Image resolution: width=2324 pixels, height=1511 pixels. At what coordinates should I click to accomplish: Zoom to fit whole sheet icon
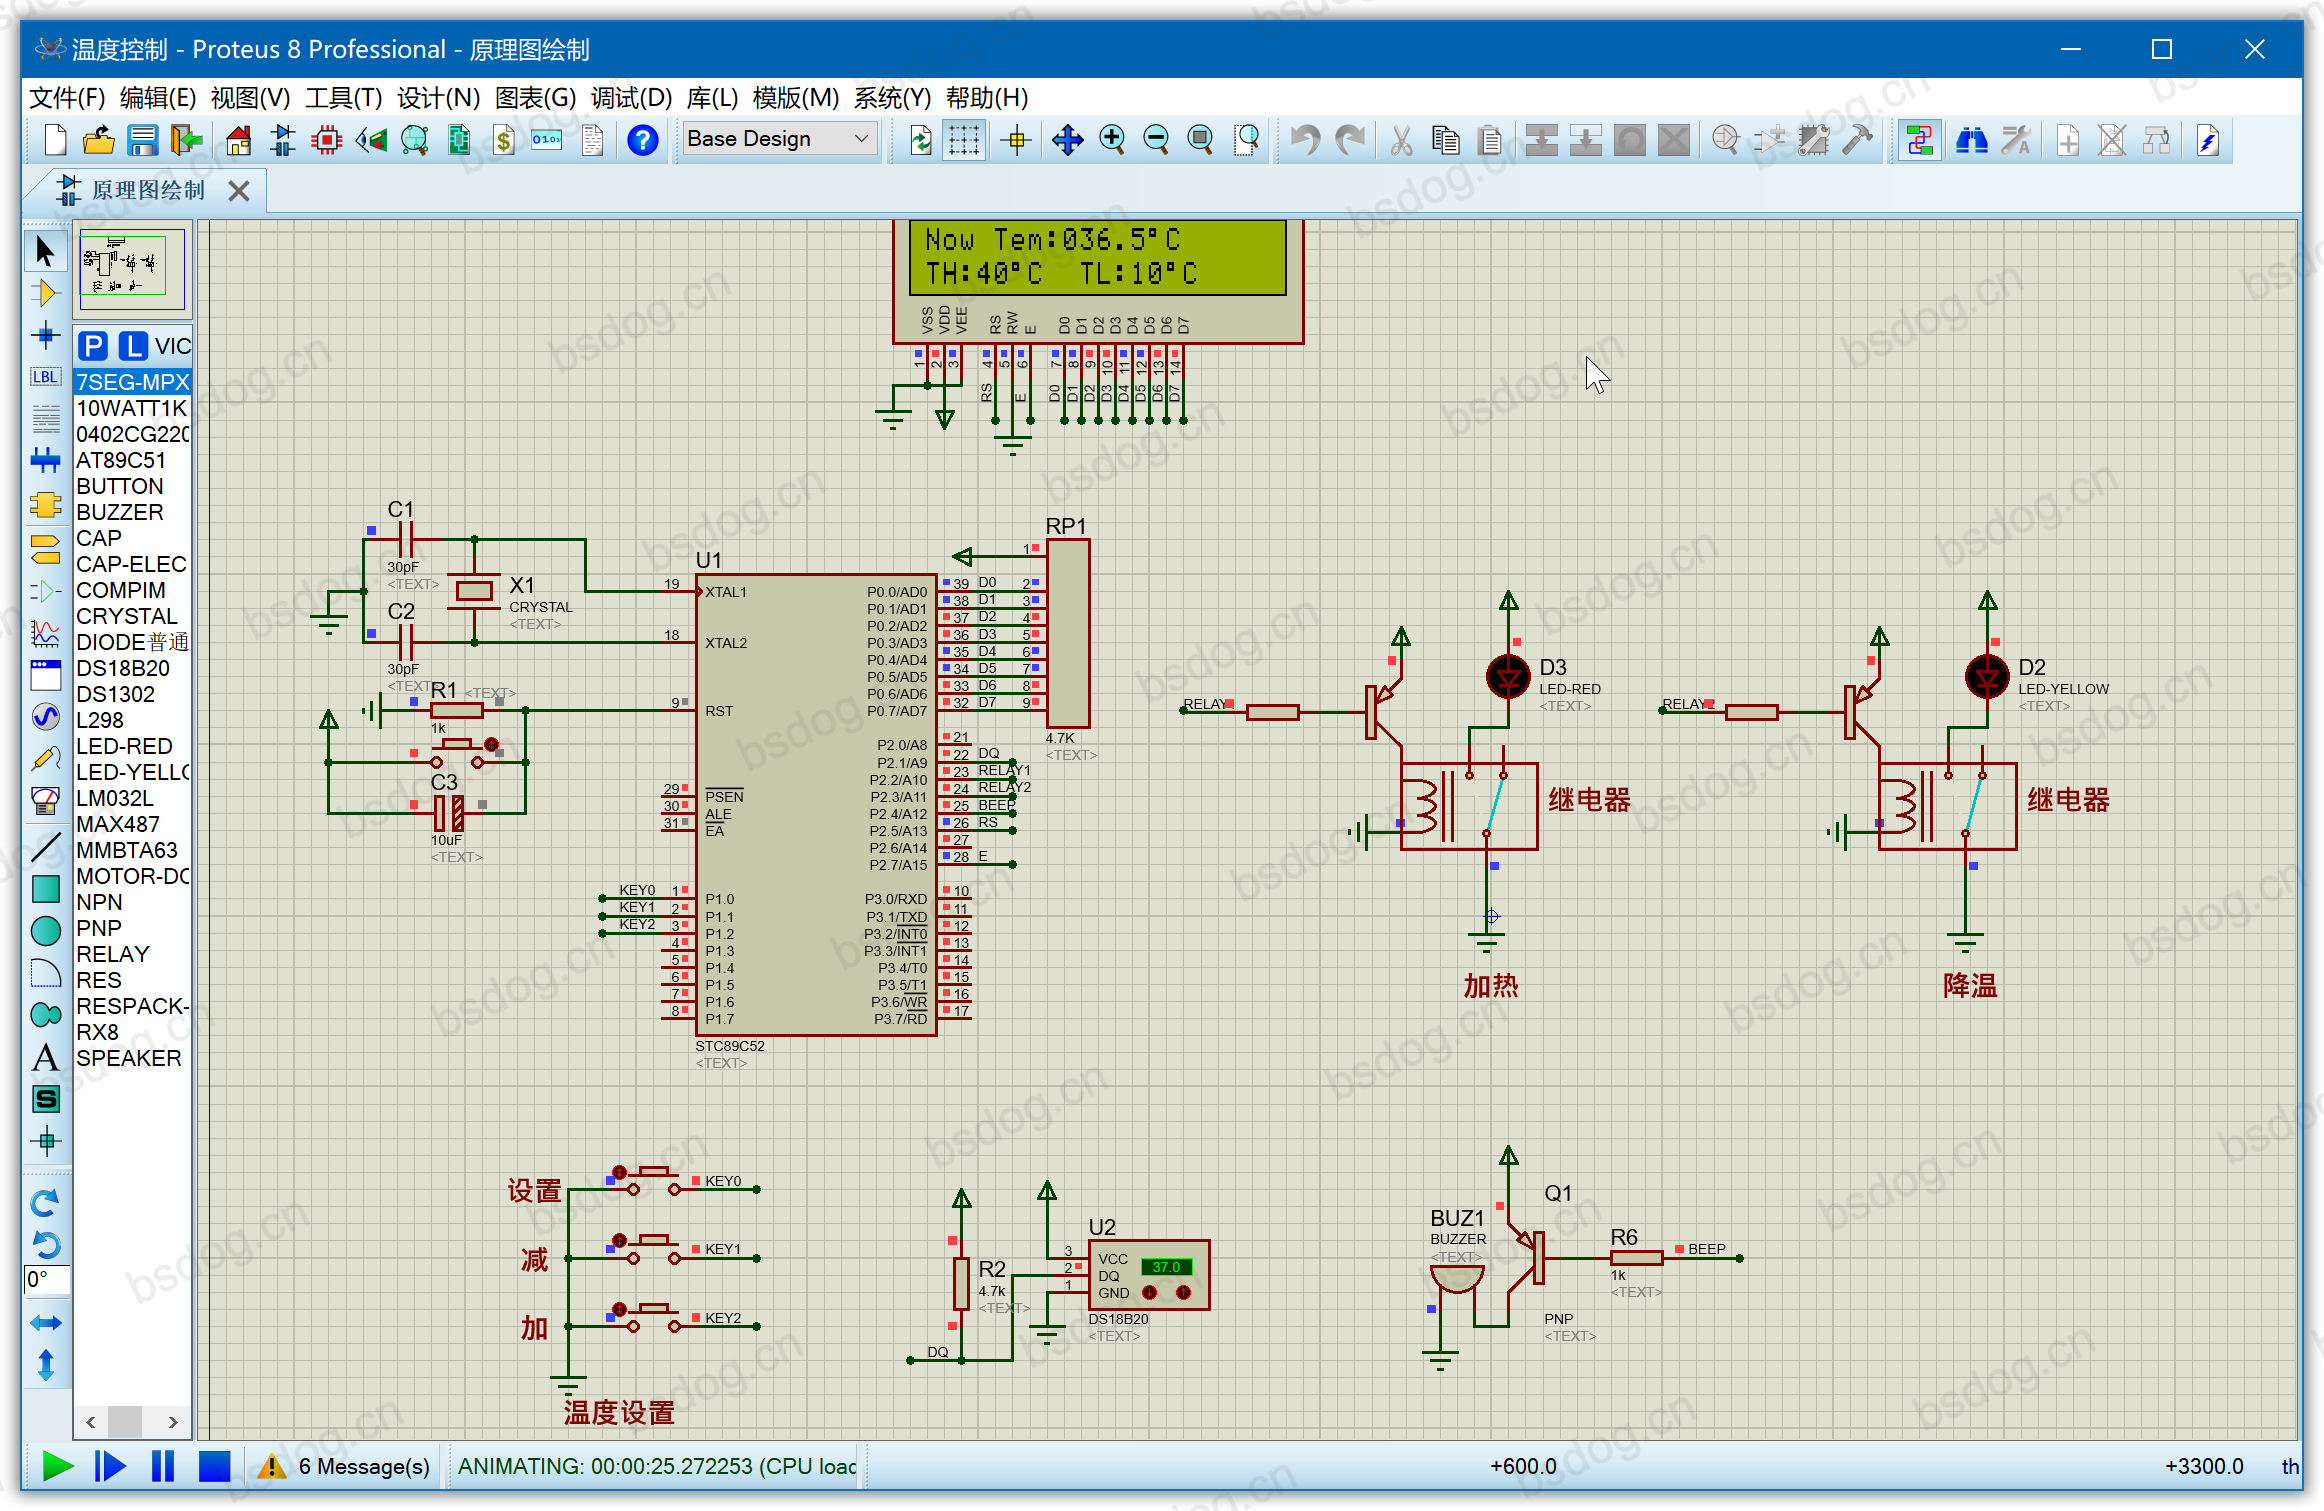coord(1200,140)
